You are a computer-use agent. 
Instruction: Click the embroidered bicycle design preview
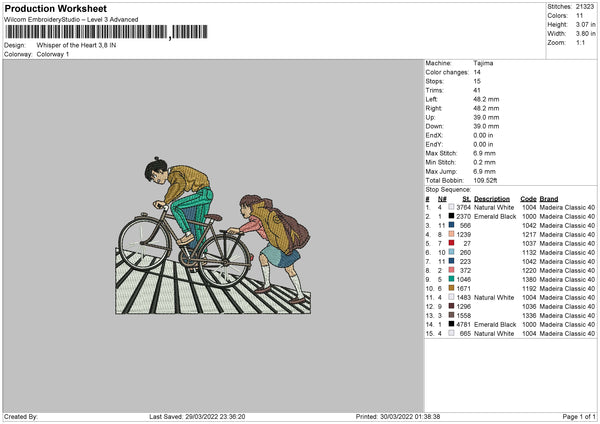pos(214,236)
